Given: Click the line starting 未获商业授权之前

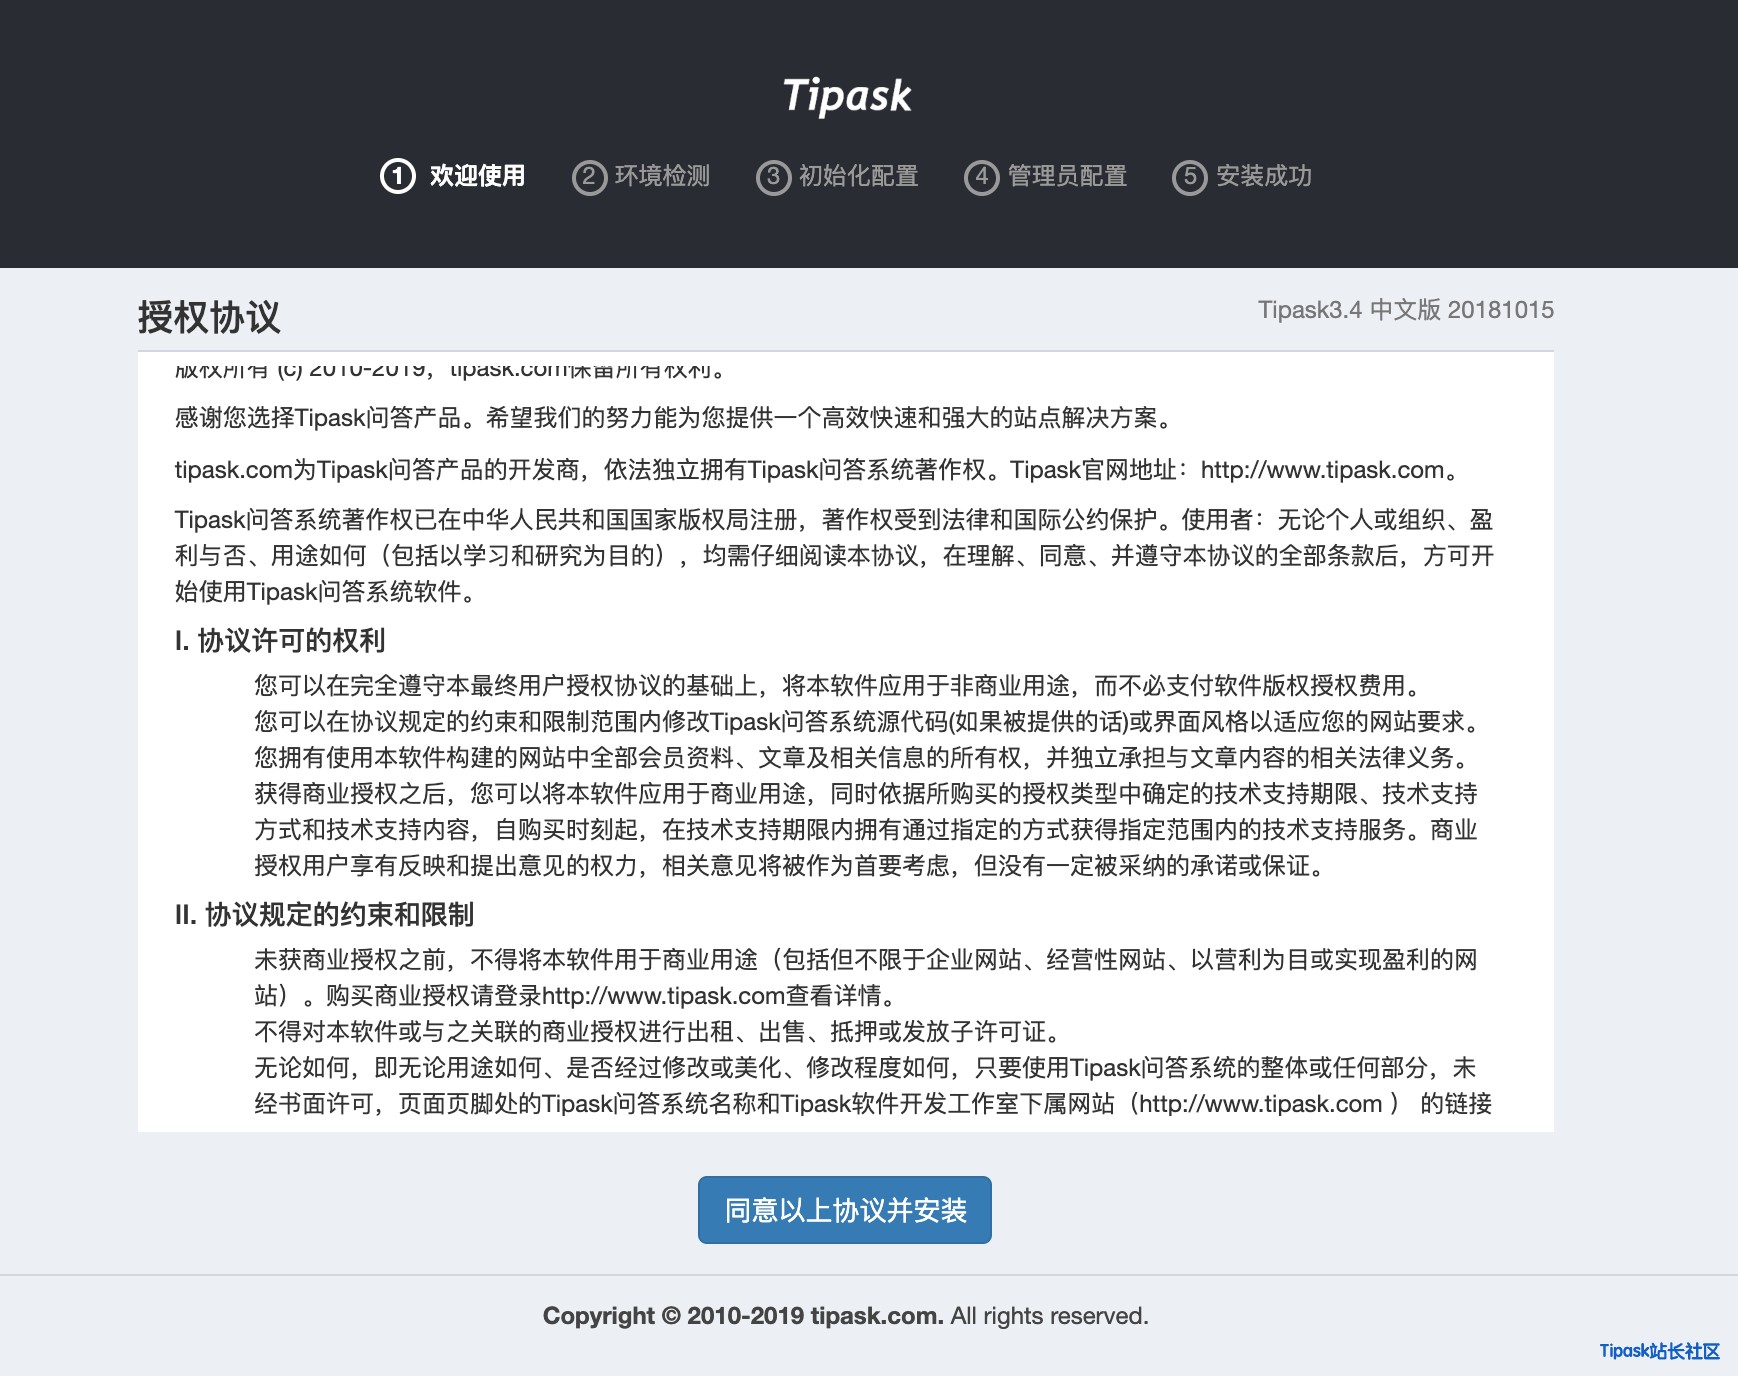Looking at the screenshot, I should click(x=866, y=960).
